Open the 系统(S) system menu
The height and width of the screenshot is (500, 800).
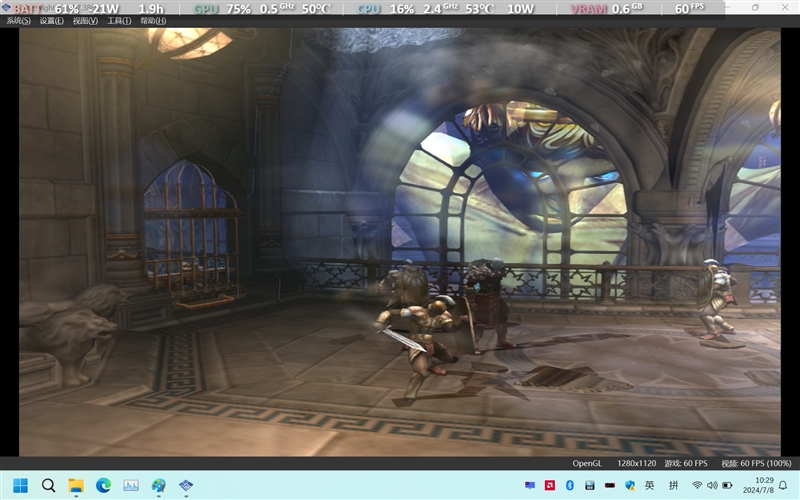pos(18,21)
